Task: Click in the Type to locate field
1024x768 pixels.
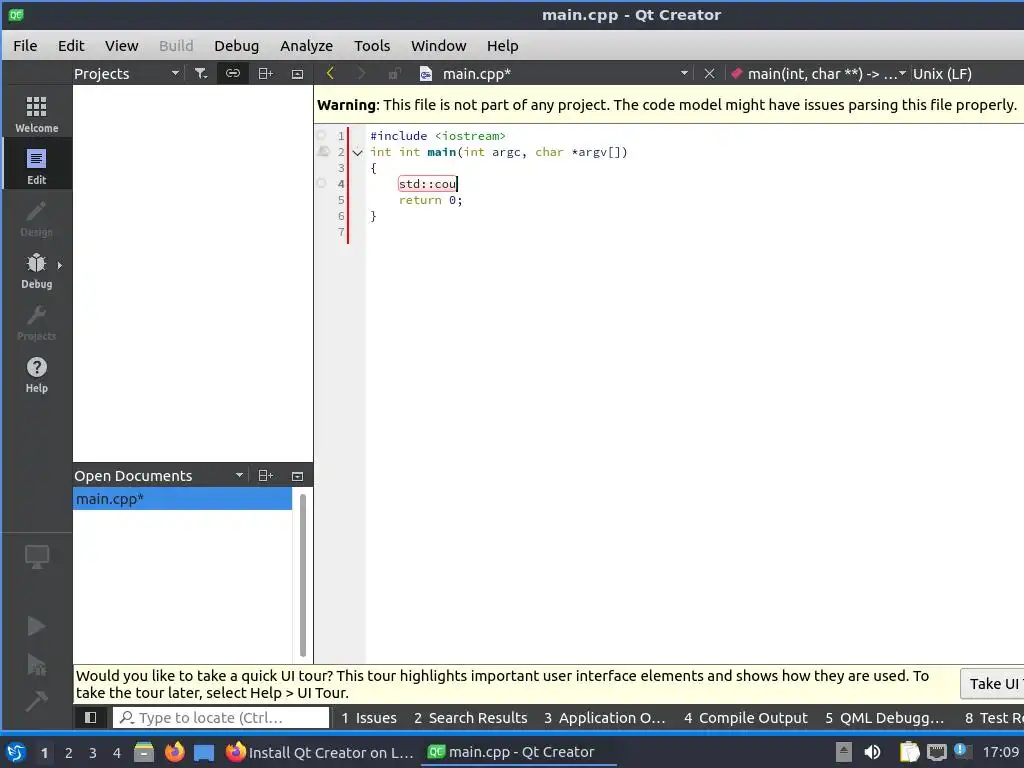Action: click(221, 718)
